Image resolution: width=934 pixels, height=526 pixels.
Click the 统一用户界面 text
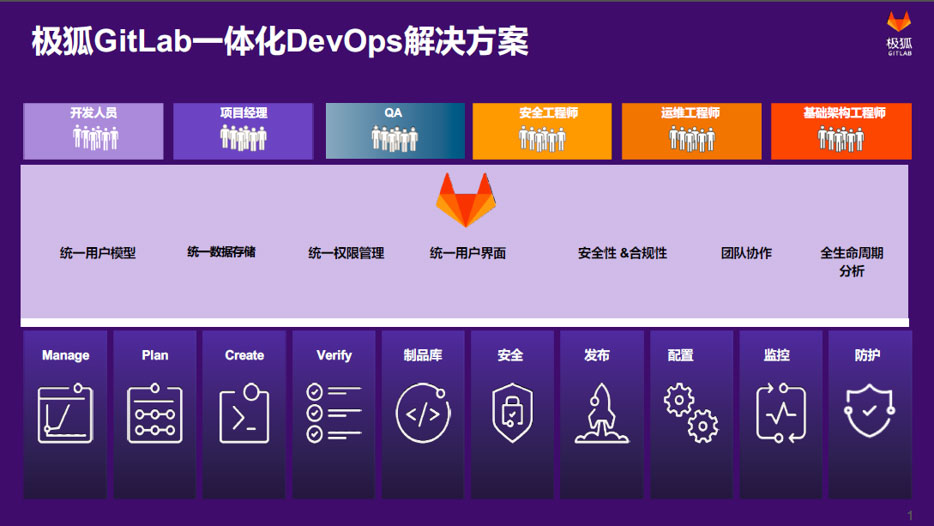pos(468,253)
